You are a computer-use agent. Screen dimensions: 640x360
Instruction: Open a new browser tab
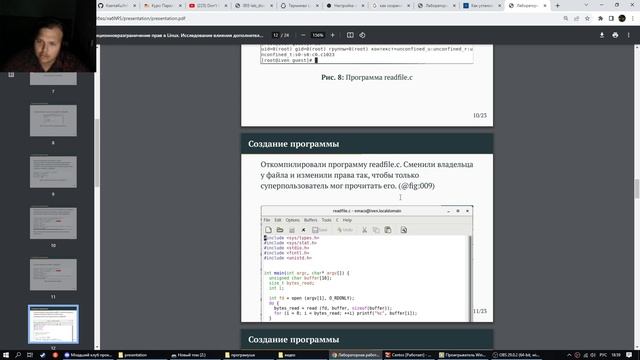(558, 6)
